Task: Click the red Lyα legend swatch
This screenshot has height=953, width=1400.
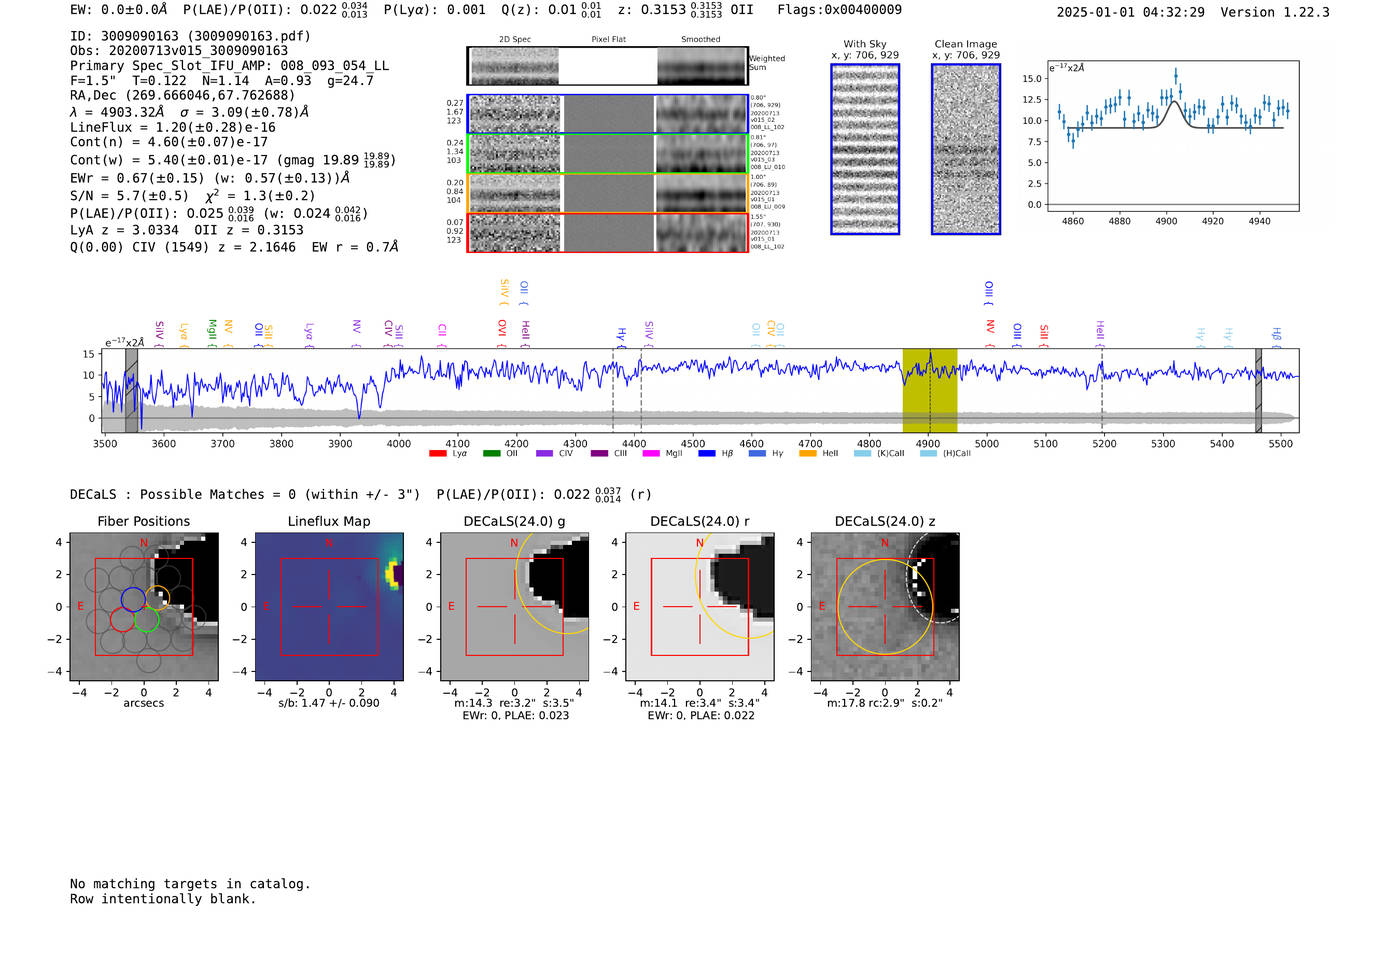Action: coord(437,454)
